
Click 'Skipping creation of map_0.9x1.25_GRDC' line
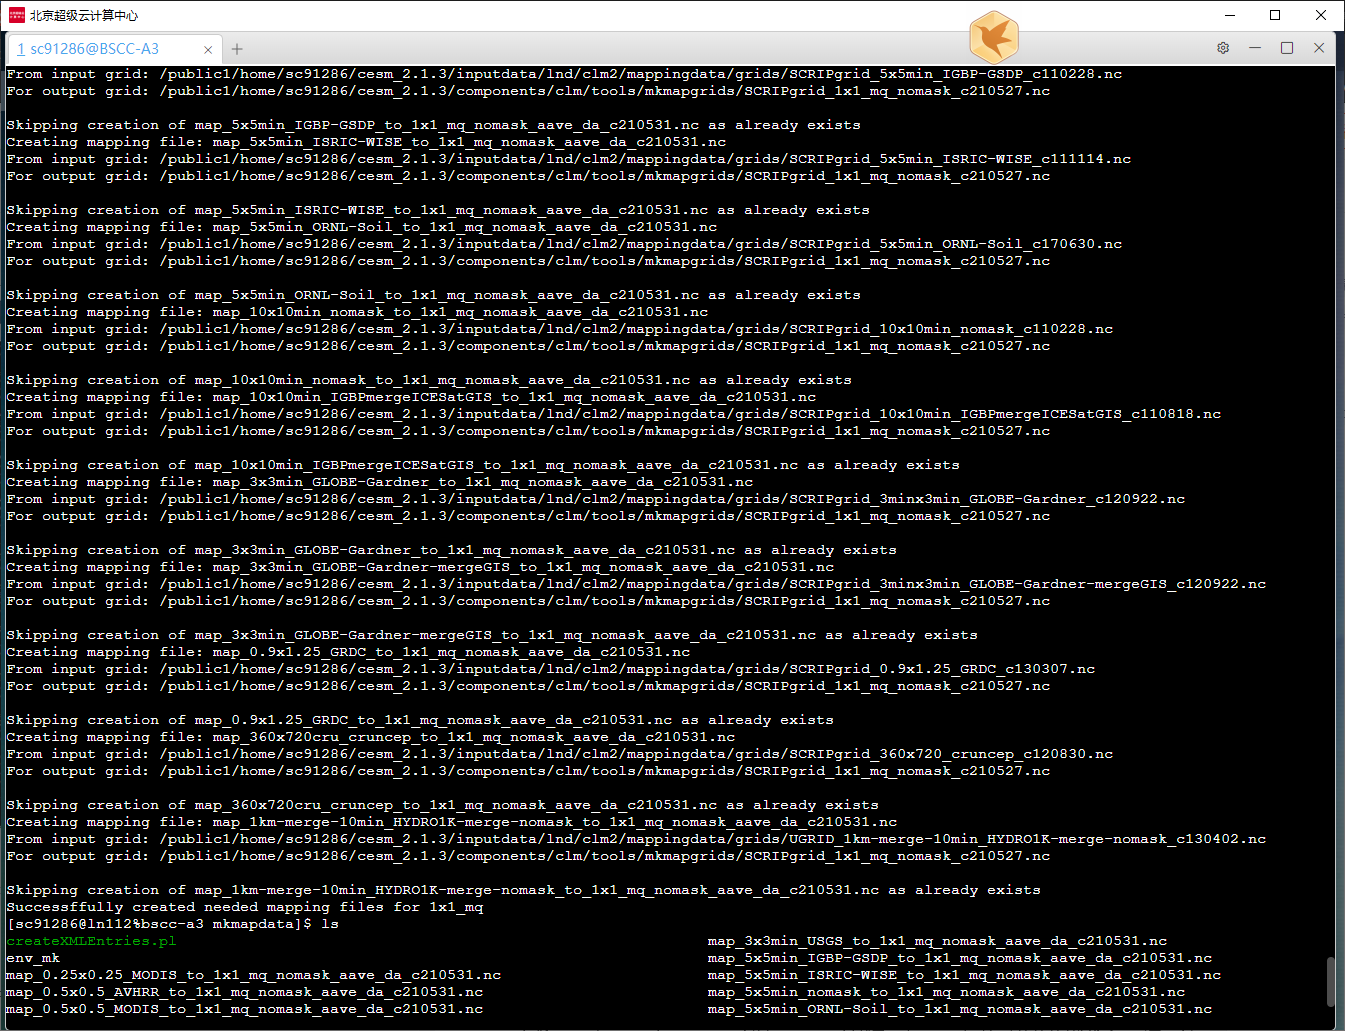(420, 720)
